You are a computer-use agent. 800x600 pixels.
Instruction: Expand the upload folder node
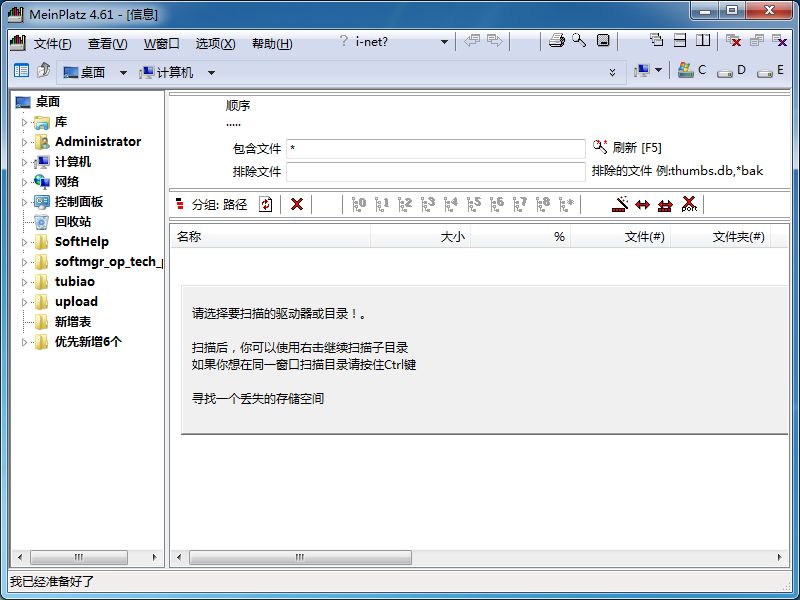pyautogui.click(x=24, y=302)
